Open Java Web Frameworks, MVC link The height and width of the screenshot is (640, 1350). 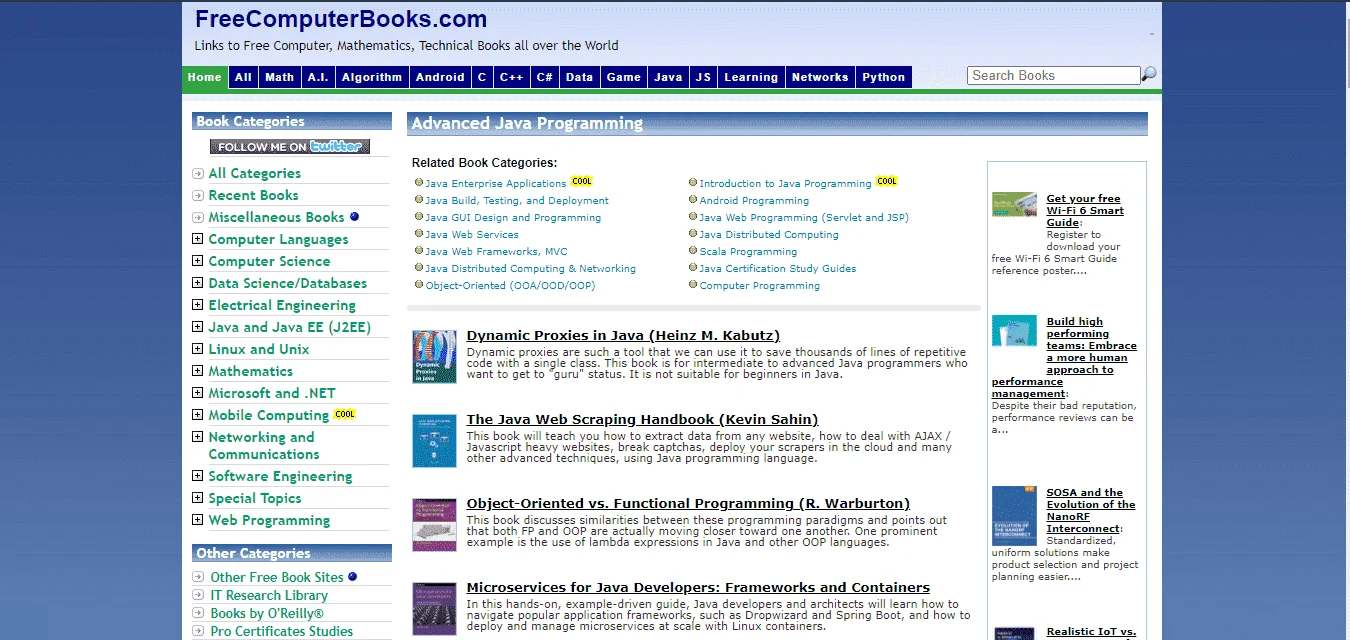click(496, 252)
